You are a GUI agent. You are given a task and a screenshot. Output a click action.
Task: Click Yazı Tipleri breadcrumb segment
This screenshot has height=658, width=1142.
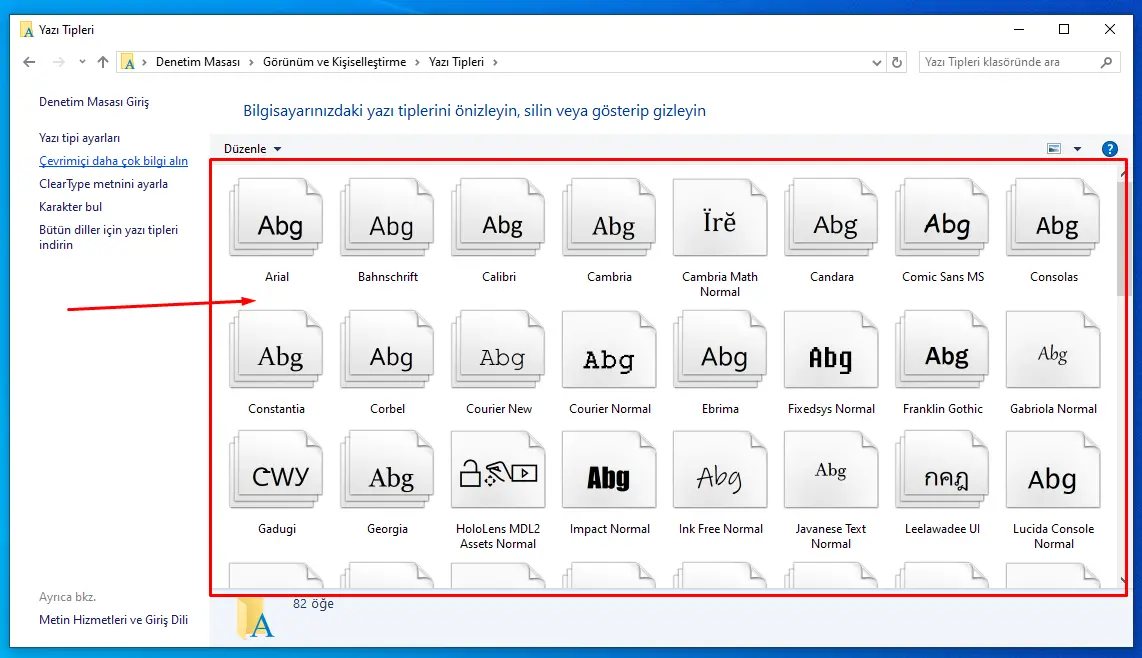coord(456,62)
